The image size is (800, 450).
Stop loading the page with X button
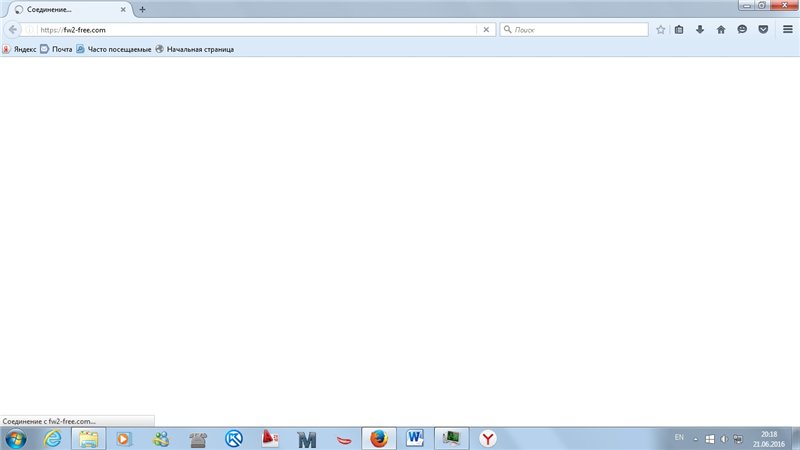pos(486,30)
